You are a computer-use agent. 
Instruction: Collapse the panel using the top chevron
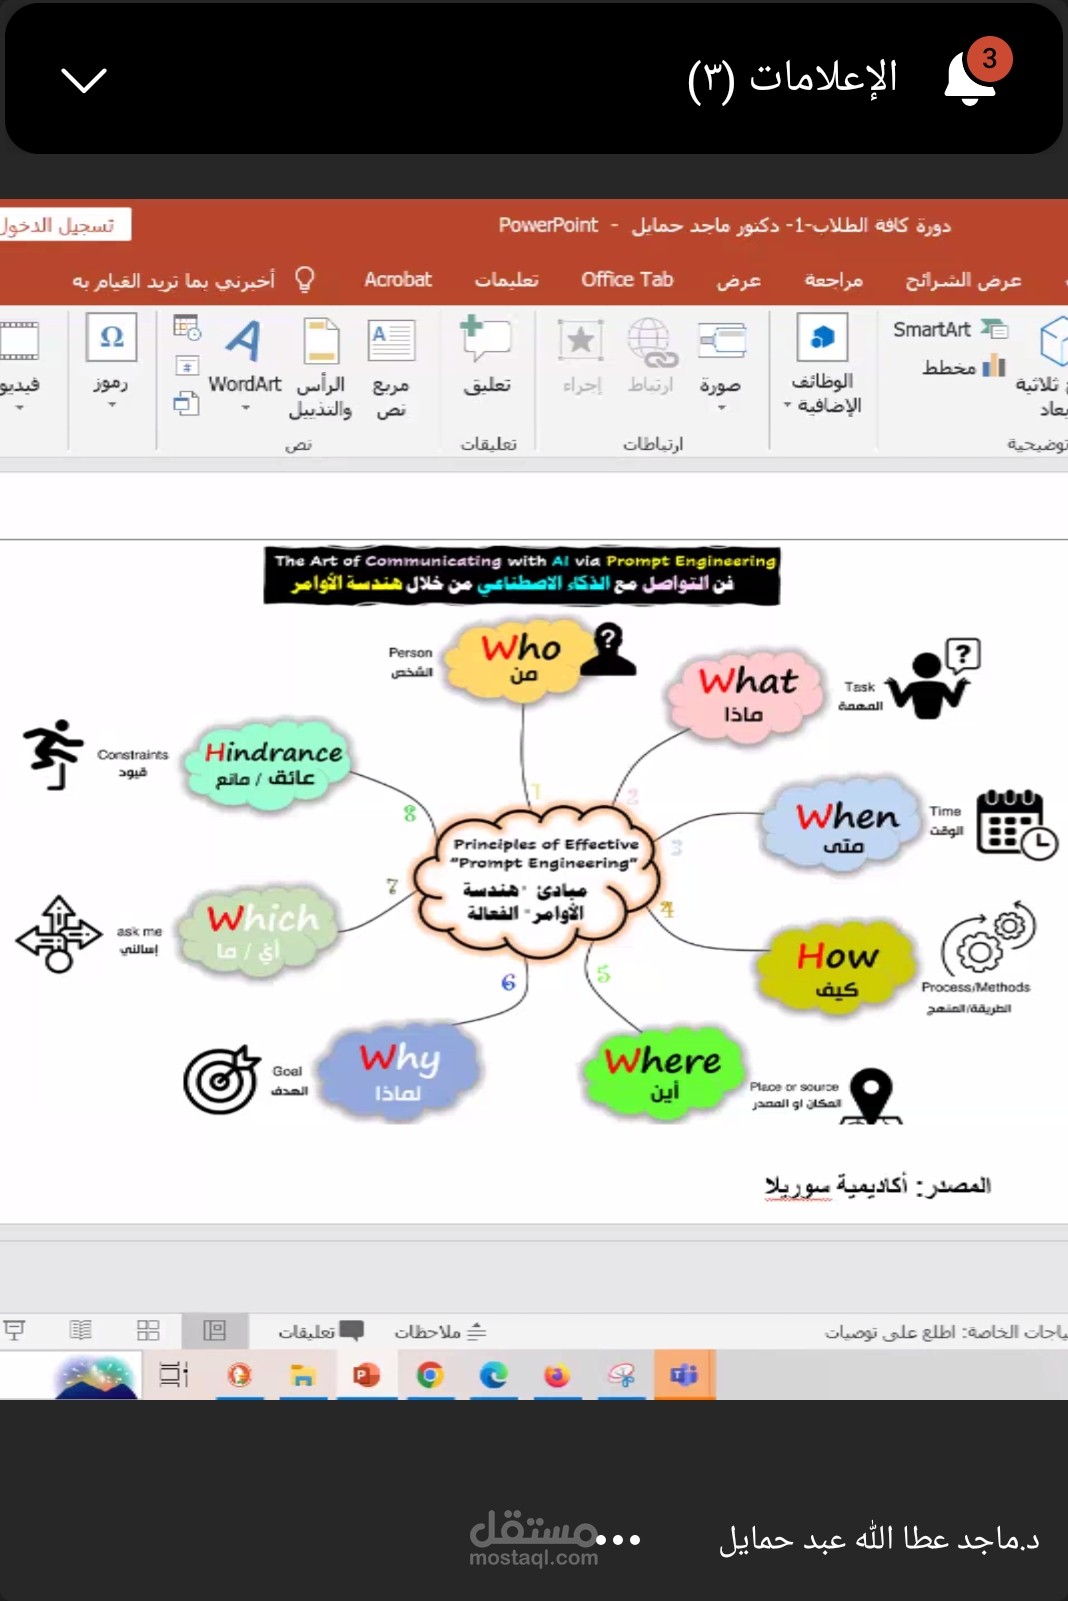(84, 79)
